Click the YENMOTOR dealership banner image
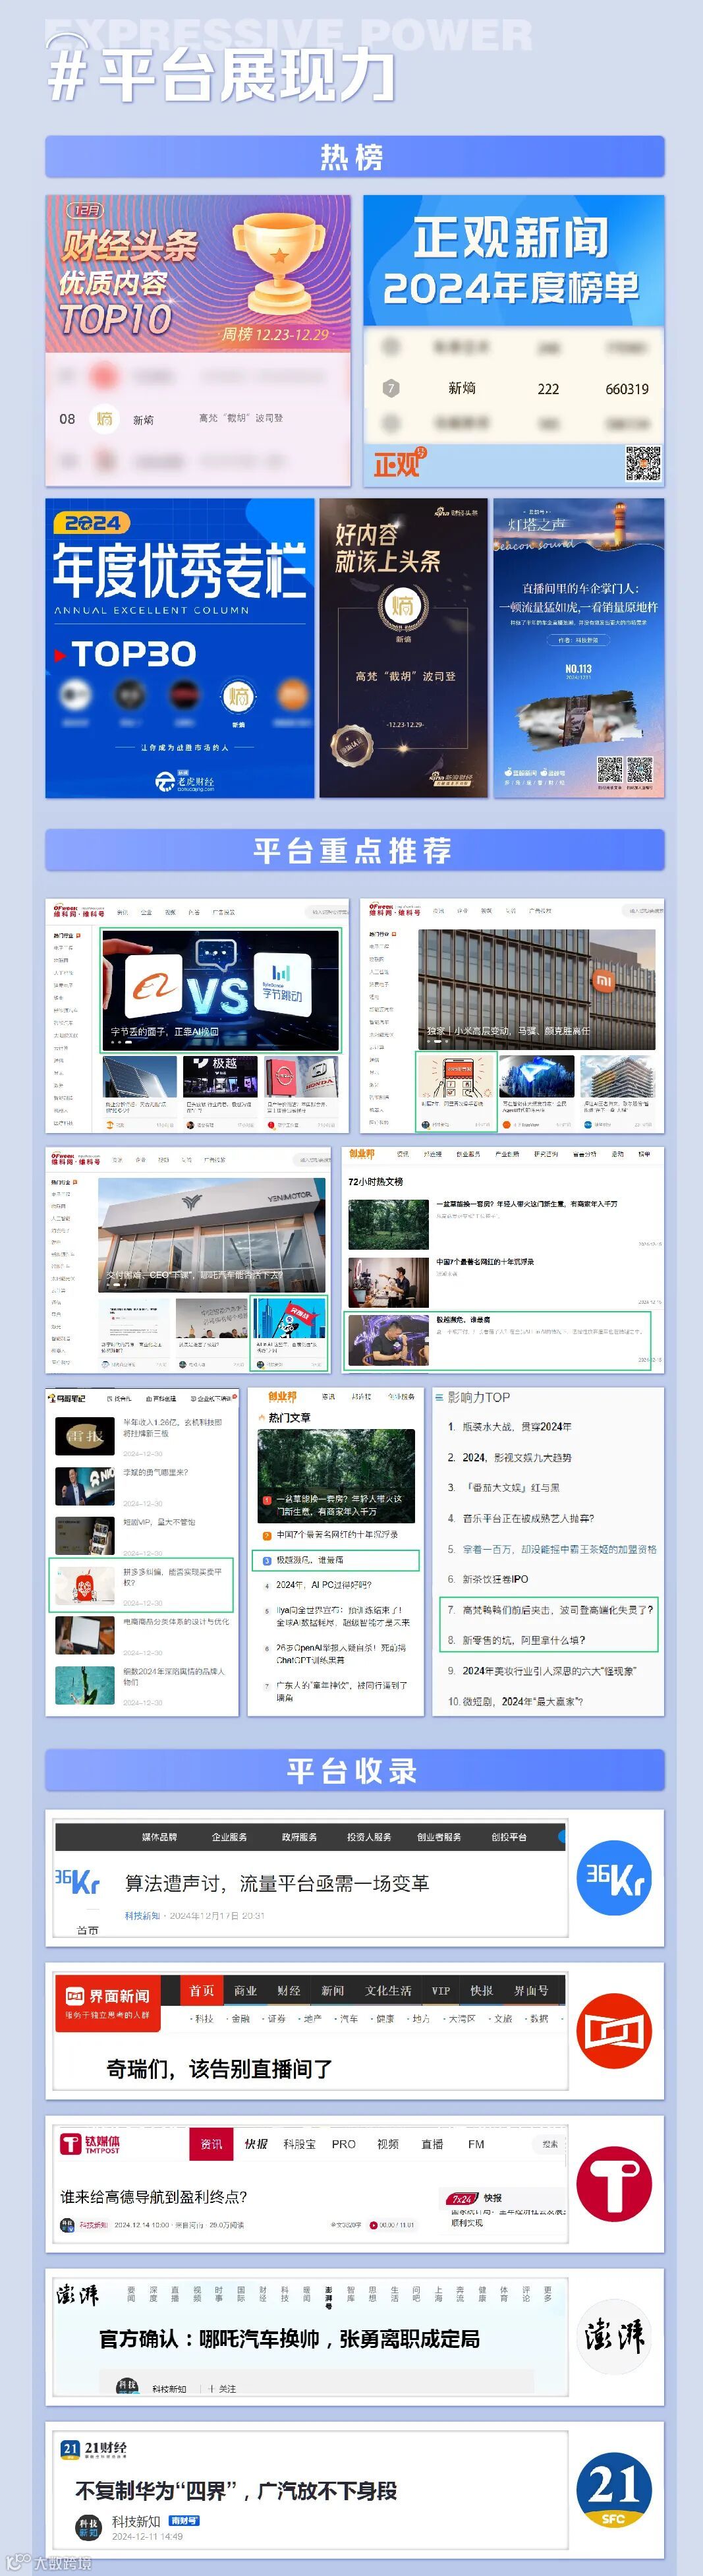This screenshot has width=703, height=2576. (212, 1235)
